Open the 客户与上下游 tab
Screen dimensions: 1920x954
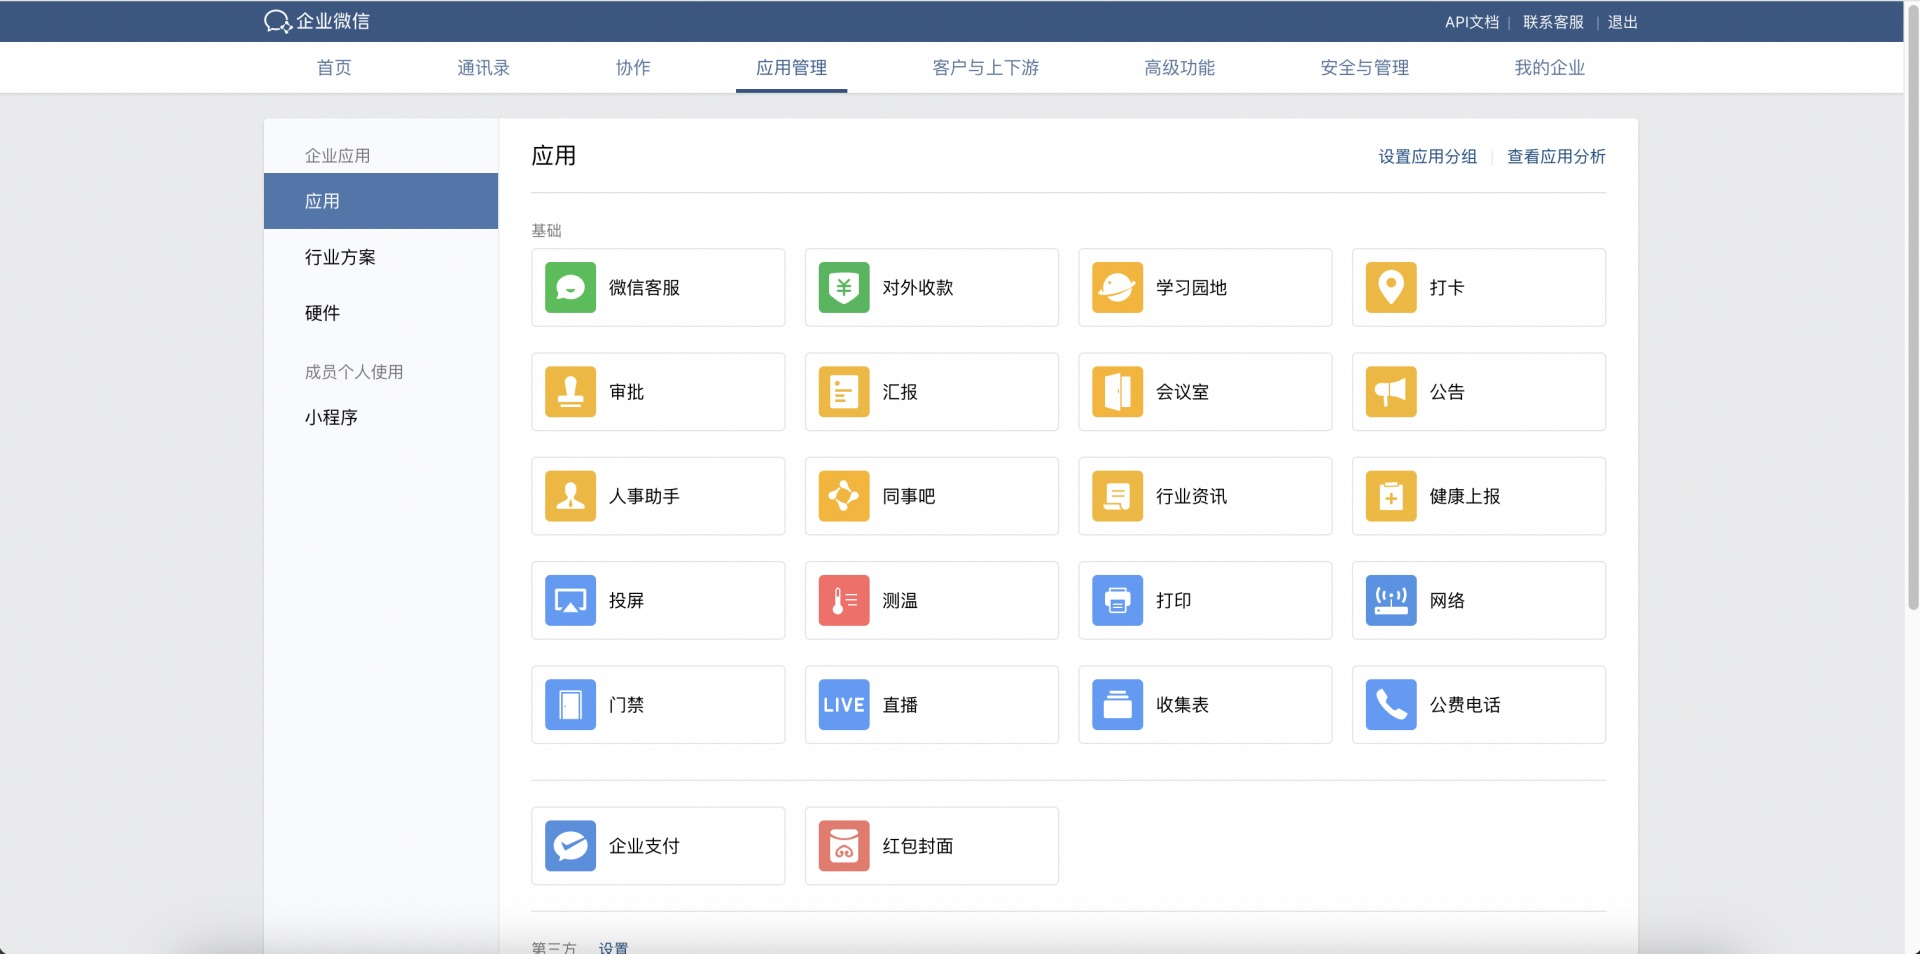tap(986, 68)
